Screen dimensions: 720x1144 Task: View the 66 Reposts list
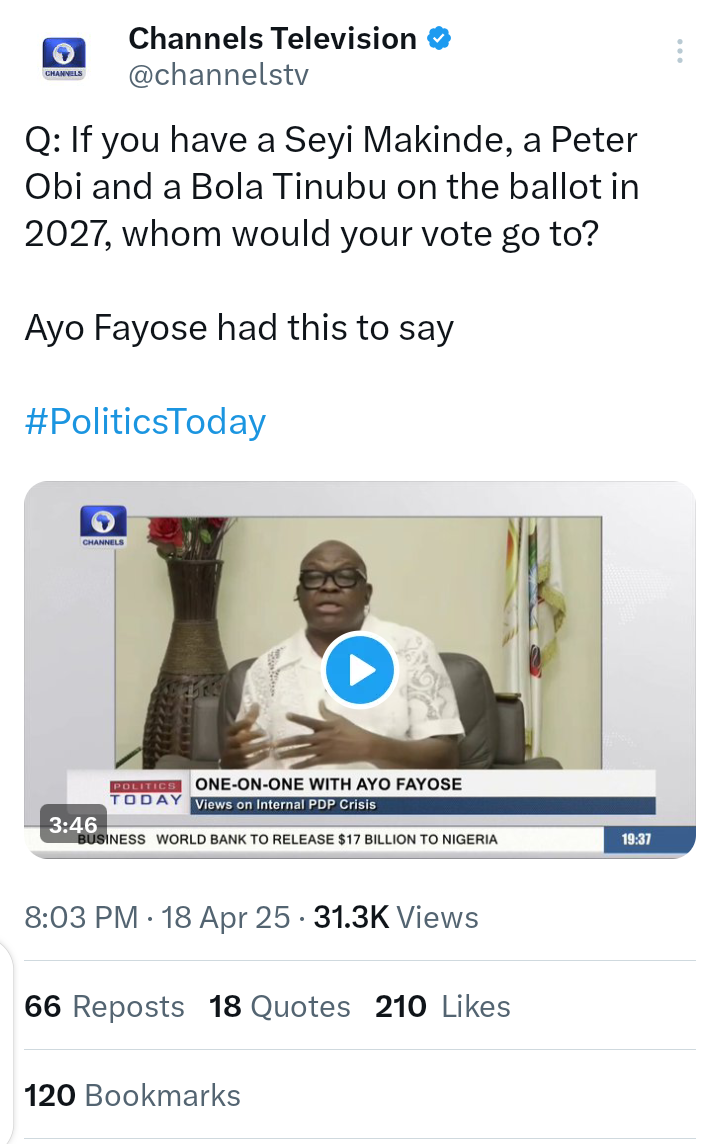[104, 1006]
